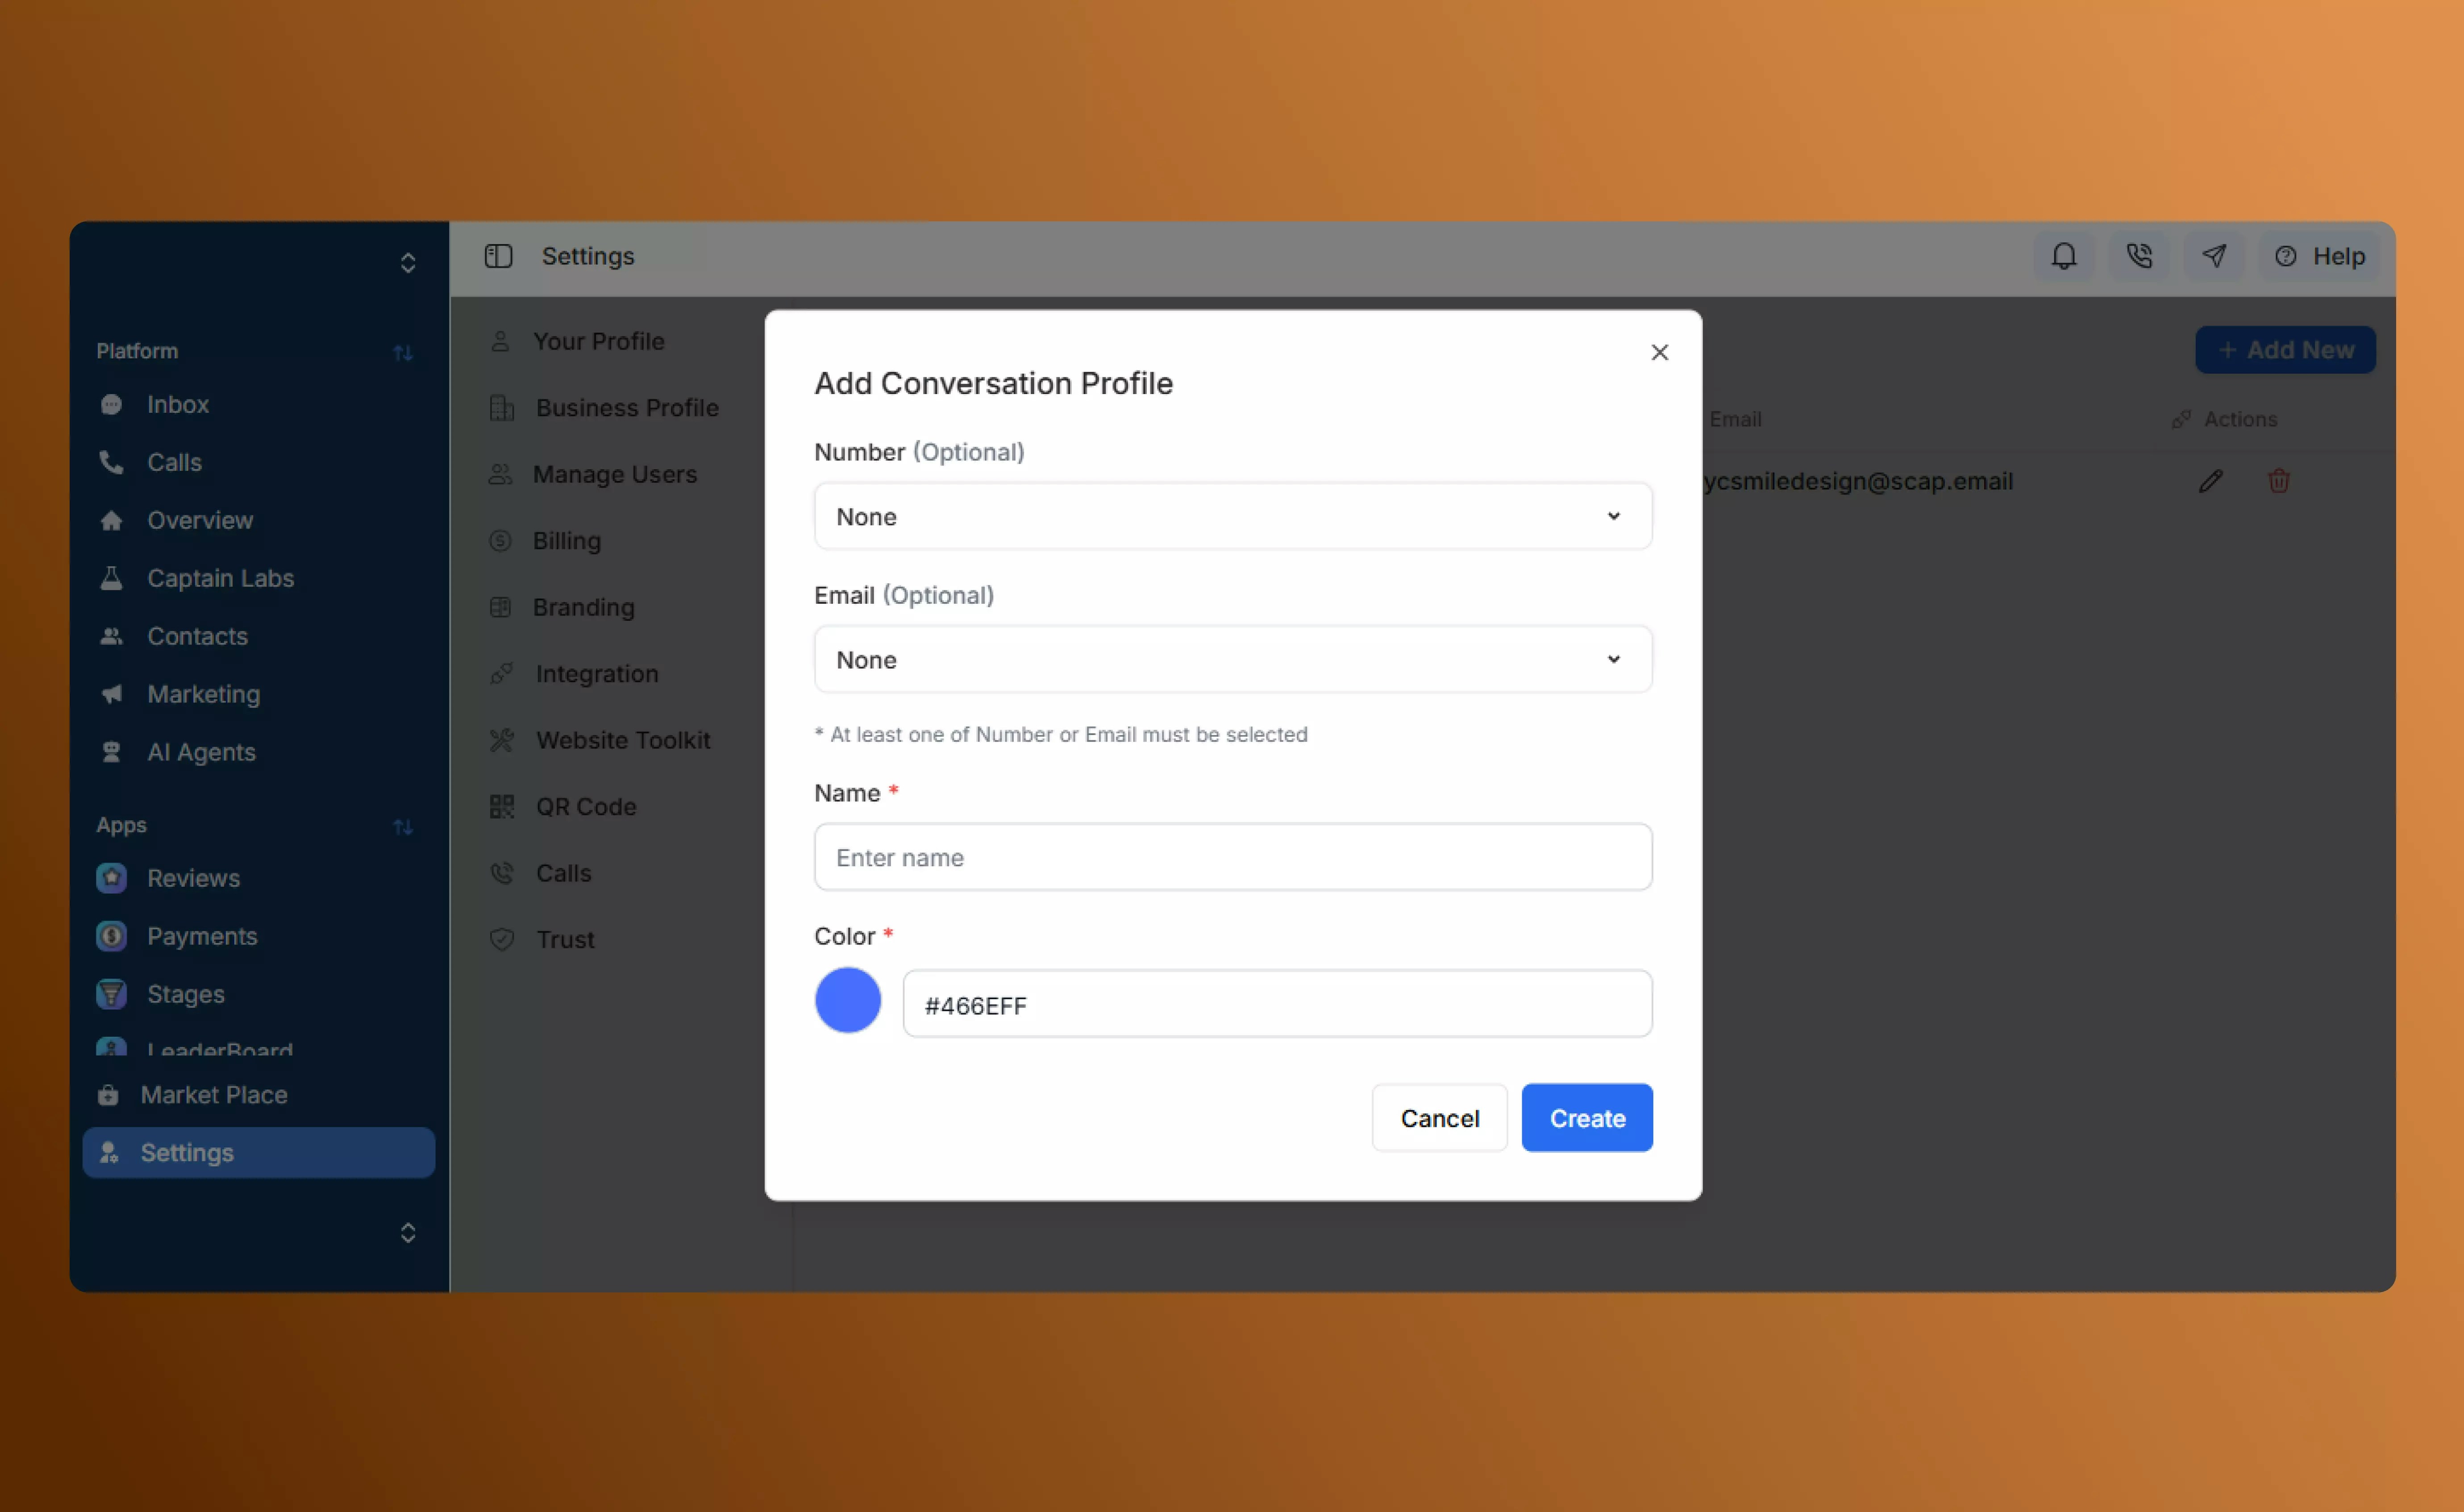Click the pencil edit icon

2210,481
